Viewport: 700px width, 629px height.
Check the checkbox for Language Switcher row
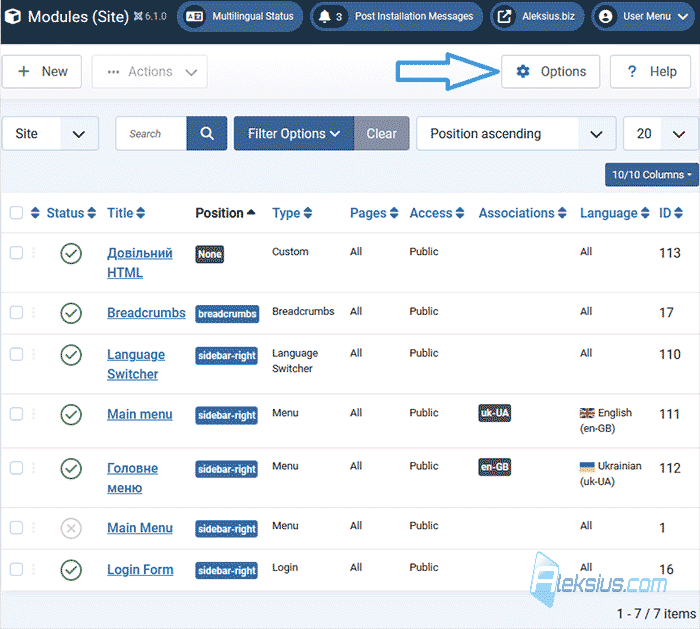click(17, 354)
